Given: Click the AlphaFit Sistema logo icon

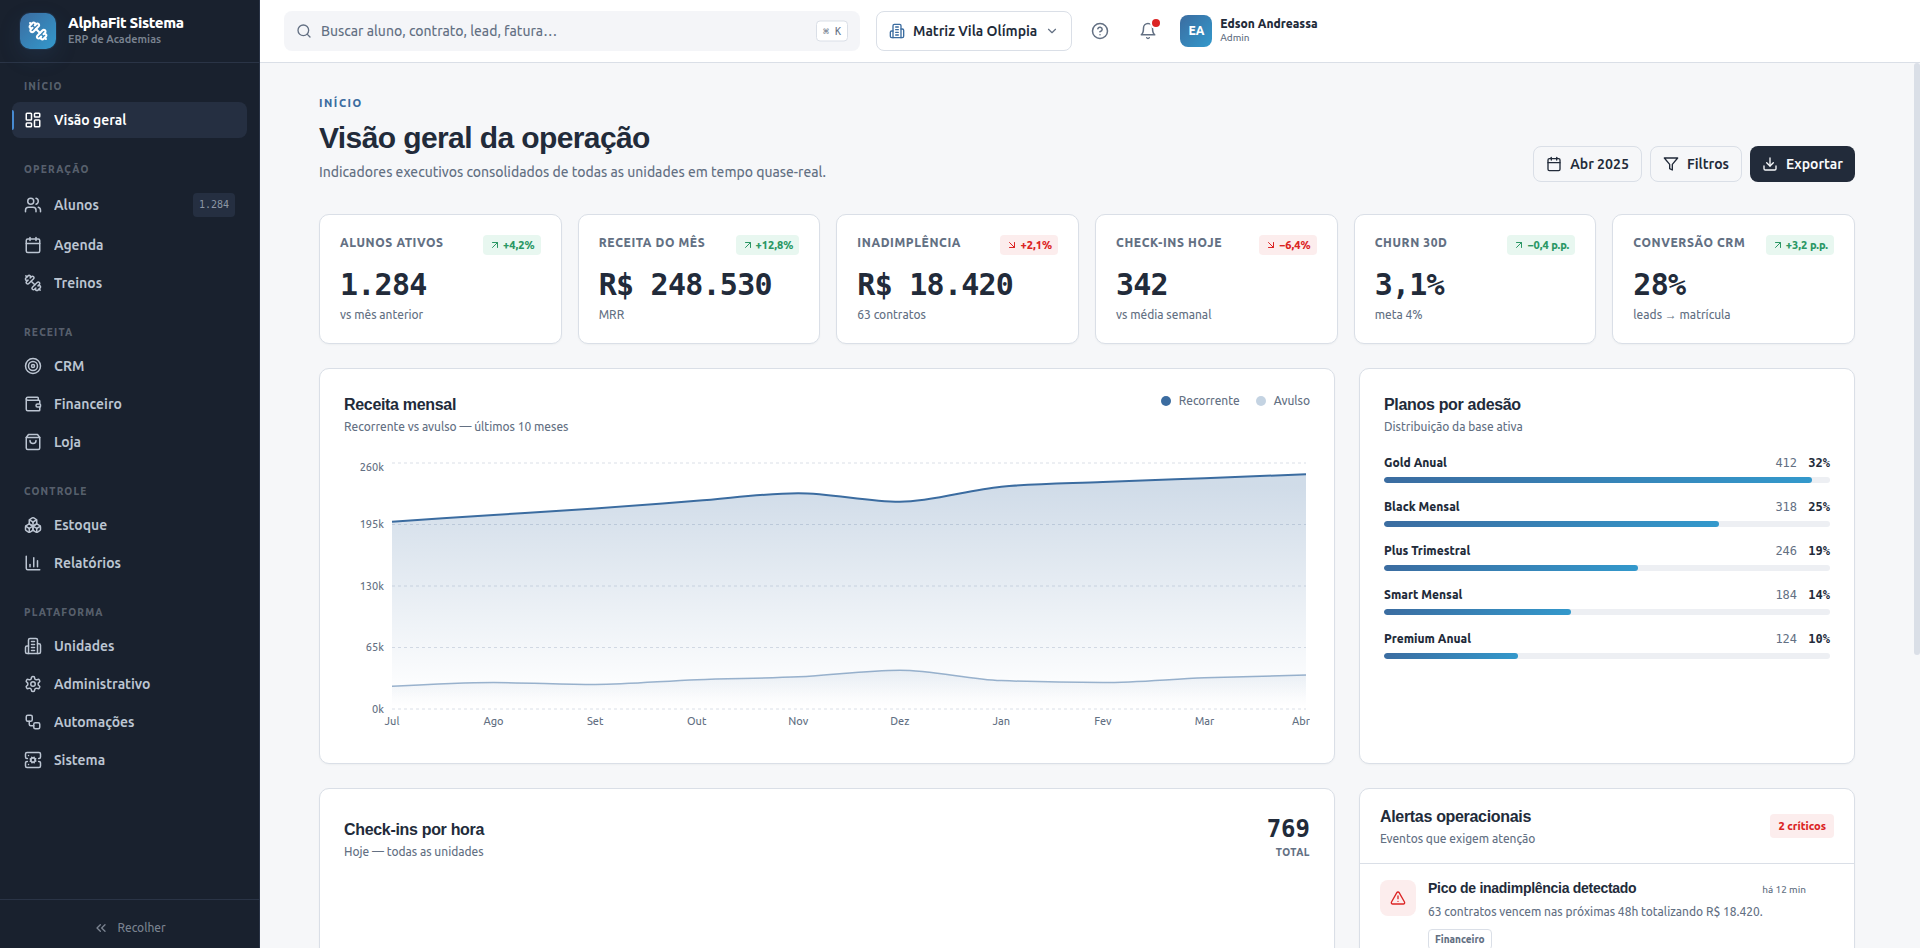Looking at the screenshot, I should tap(38, 31).
